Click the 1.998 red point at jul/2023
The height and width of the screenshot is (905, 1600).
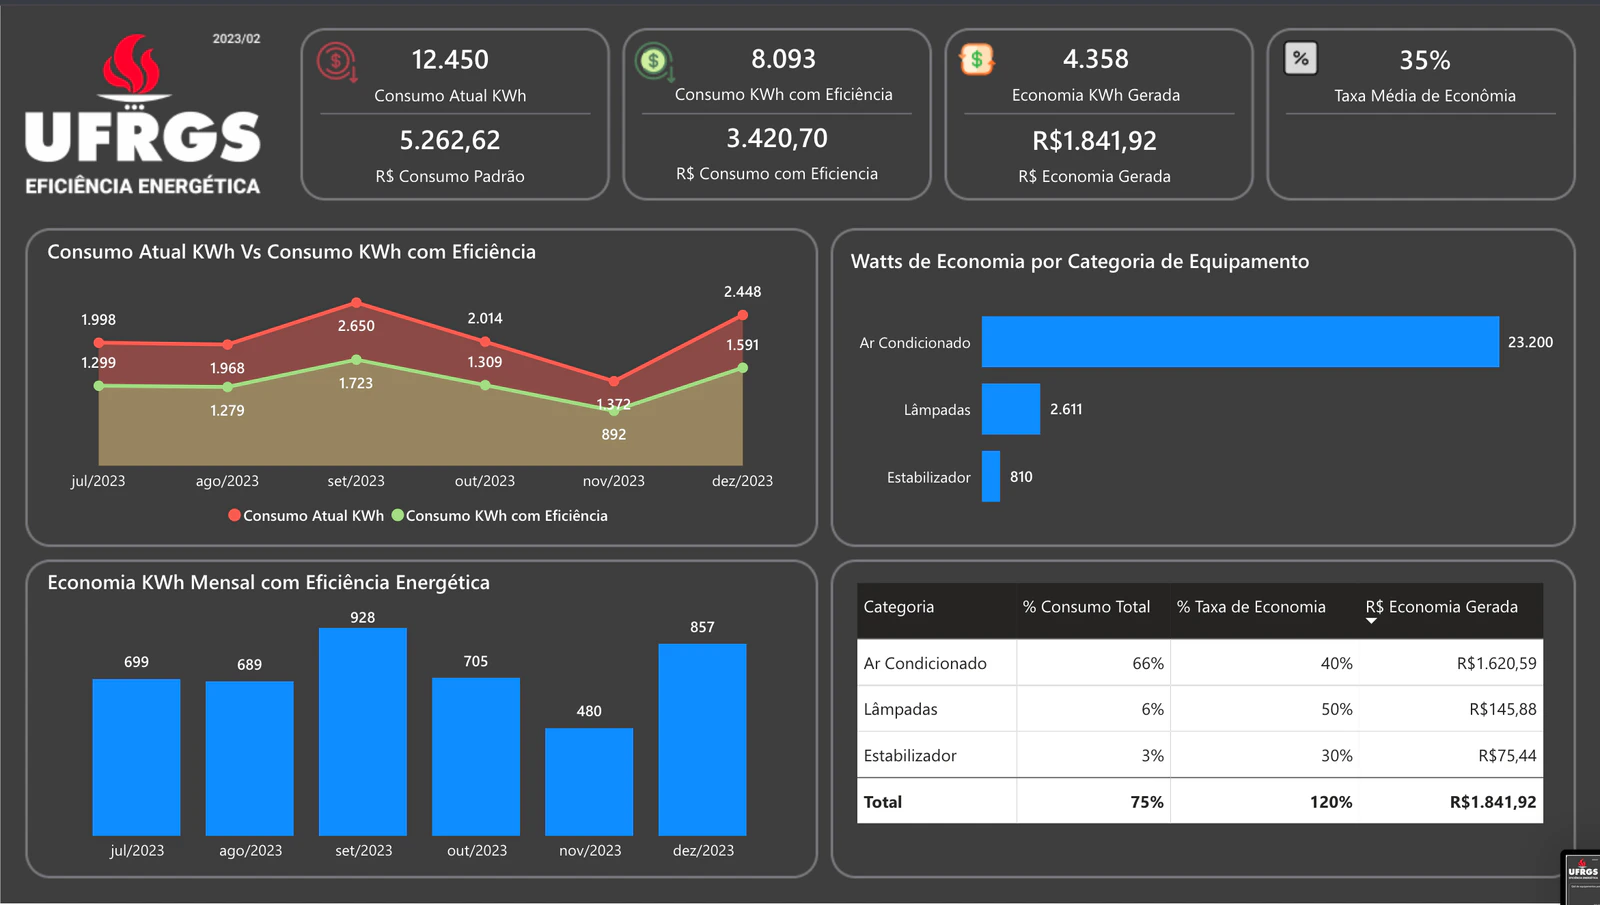[99, 342]
